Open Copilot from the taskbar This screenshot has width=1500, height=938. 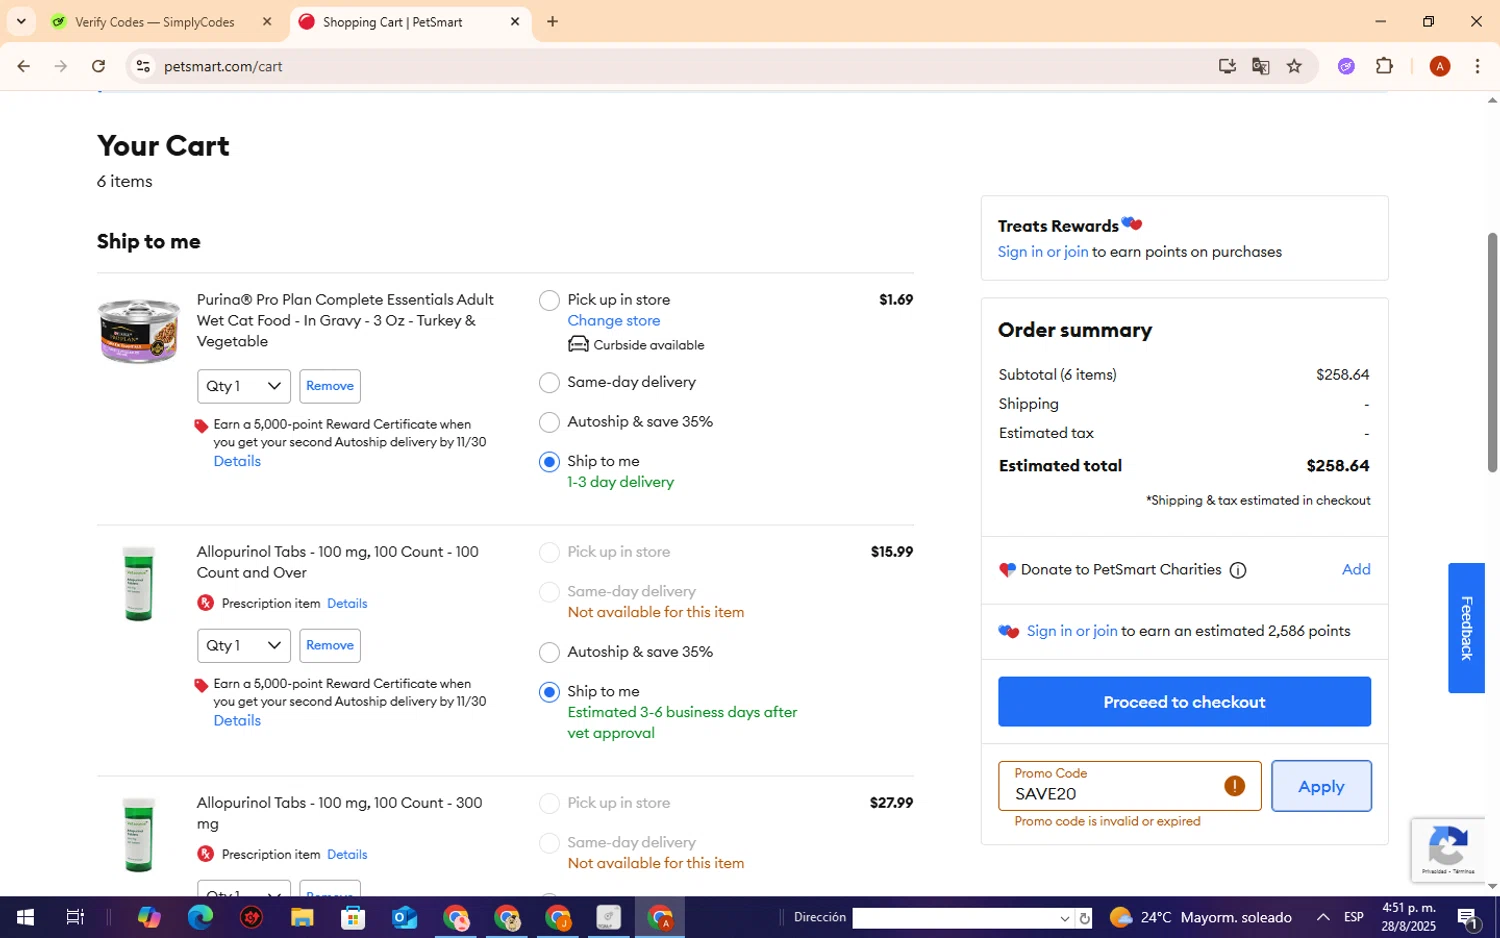coord(149,917)
